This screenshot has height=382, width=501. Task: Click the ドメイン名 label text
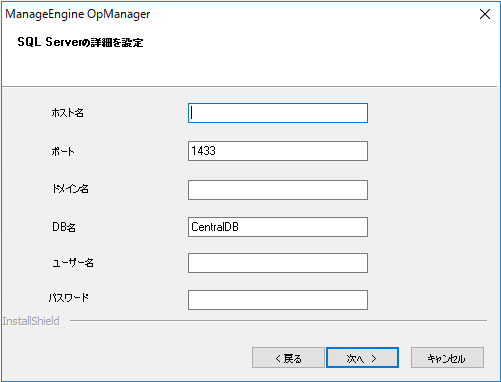(70, 189)
